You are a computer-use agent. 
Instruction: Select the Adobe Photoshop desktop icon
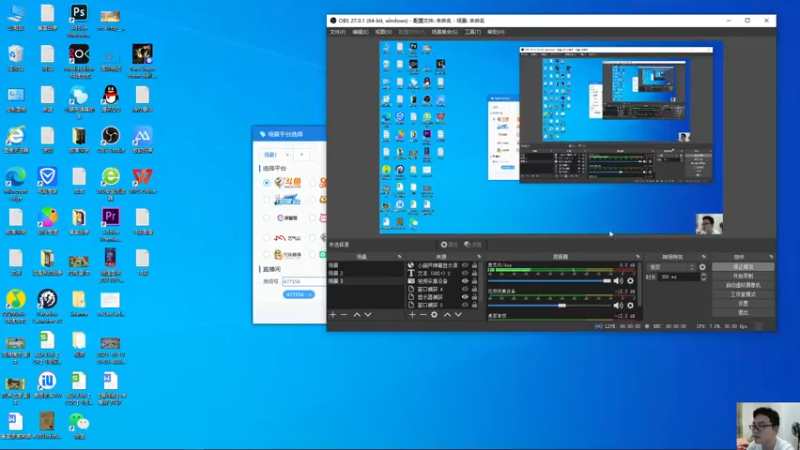(79, 20)
